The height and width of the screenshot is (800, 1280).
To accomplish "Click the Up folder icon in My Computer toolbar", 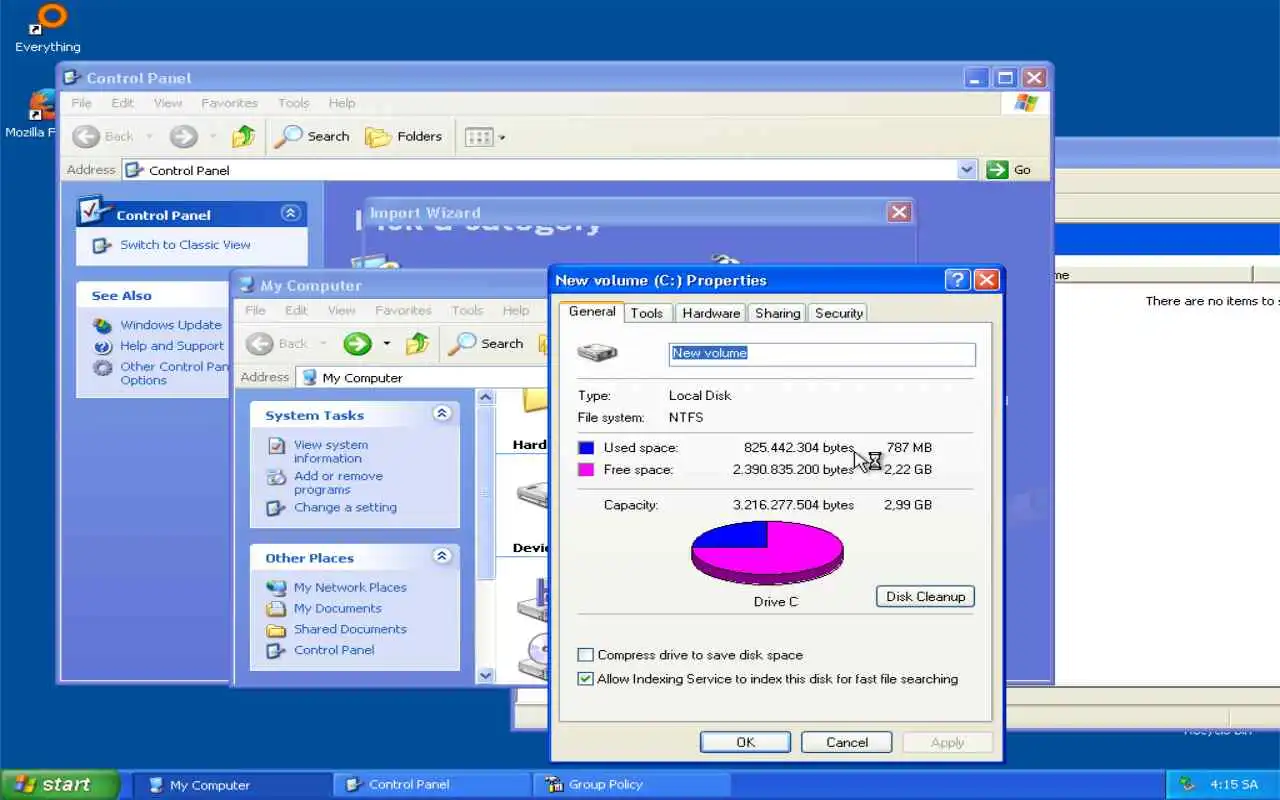I will click(417, 344).
